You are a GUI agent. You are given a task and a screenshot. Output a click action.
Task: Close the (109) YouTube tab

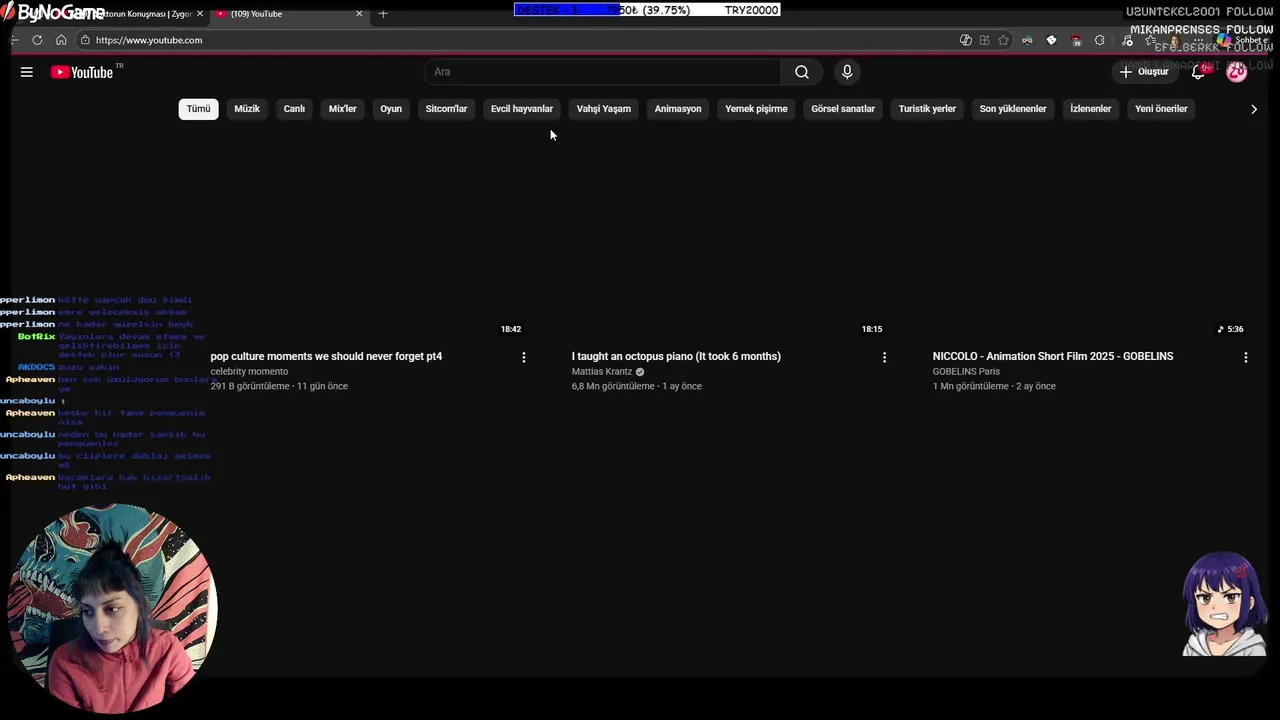pos(359,14)
